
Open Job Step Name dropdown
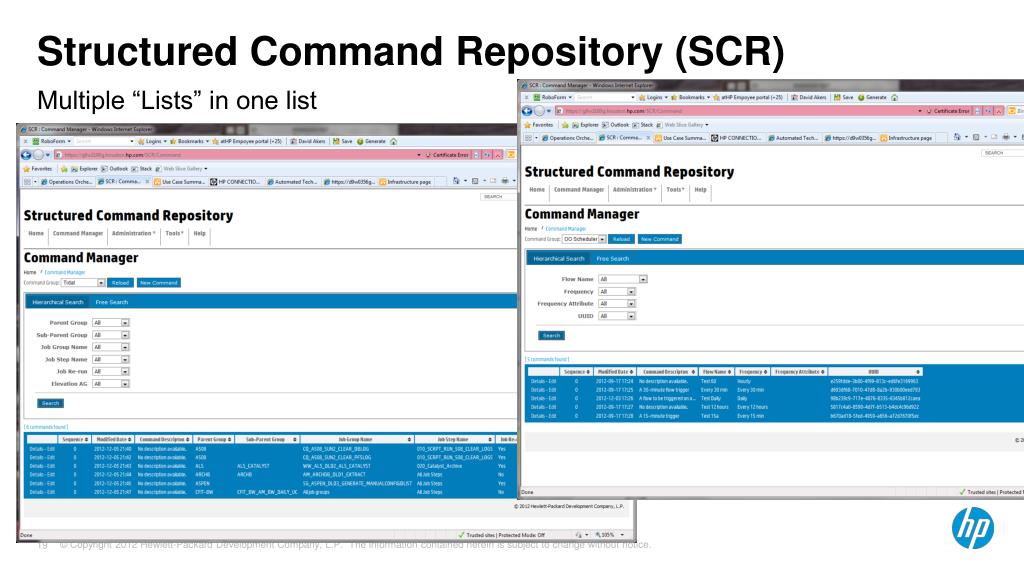(110, 360)
